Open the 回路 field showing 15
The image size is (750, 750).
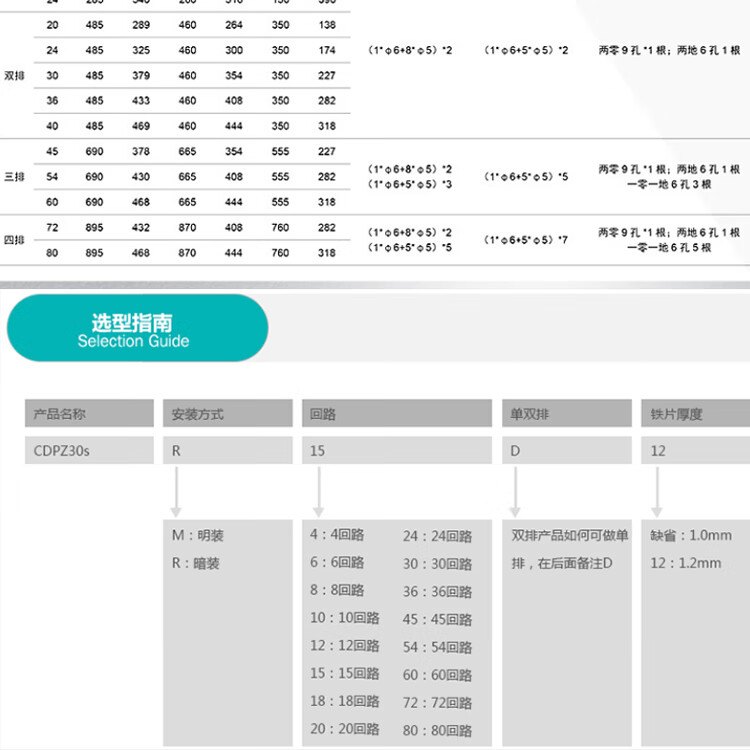(x=397, y=450)
